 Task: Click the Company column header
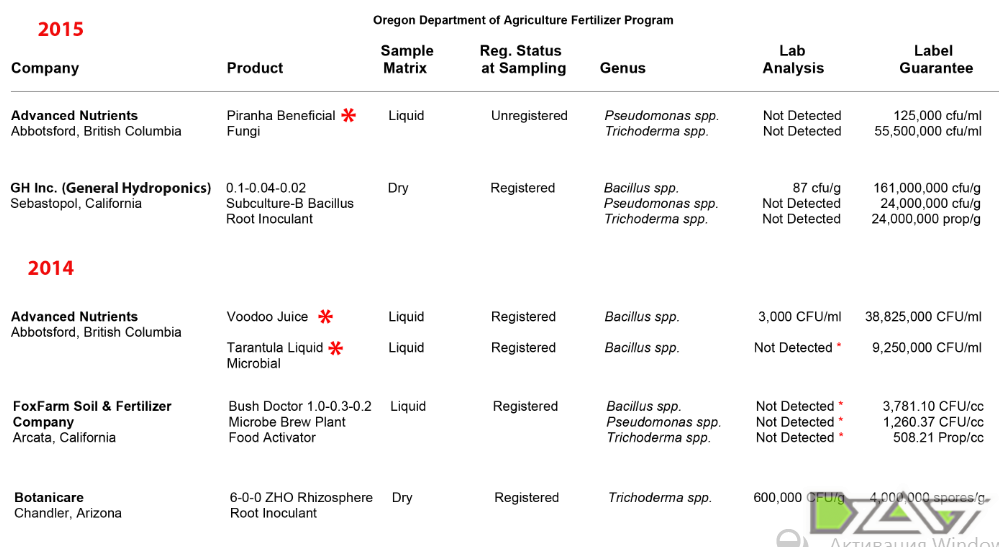[45, 68]
